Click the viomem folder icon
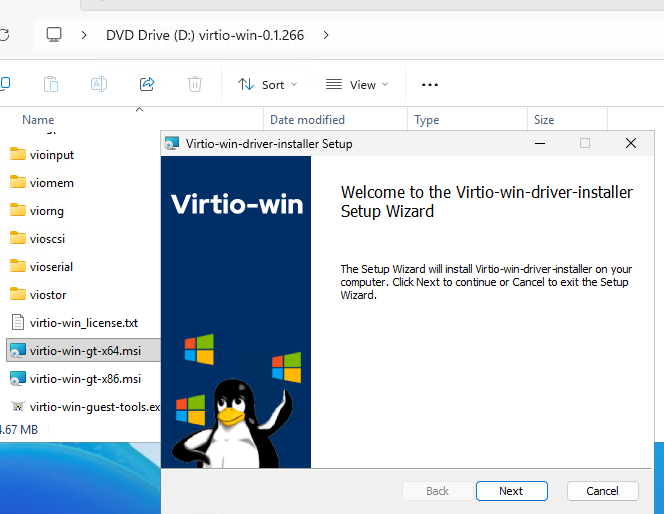Viewport: 664px width, 514px height. (x=18, y=182)
